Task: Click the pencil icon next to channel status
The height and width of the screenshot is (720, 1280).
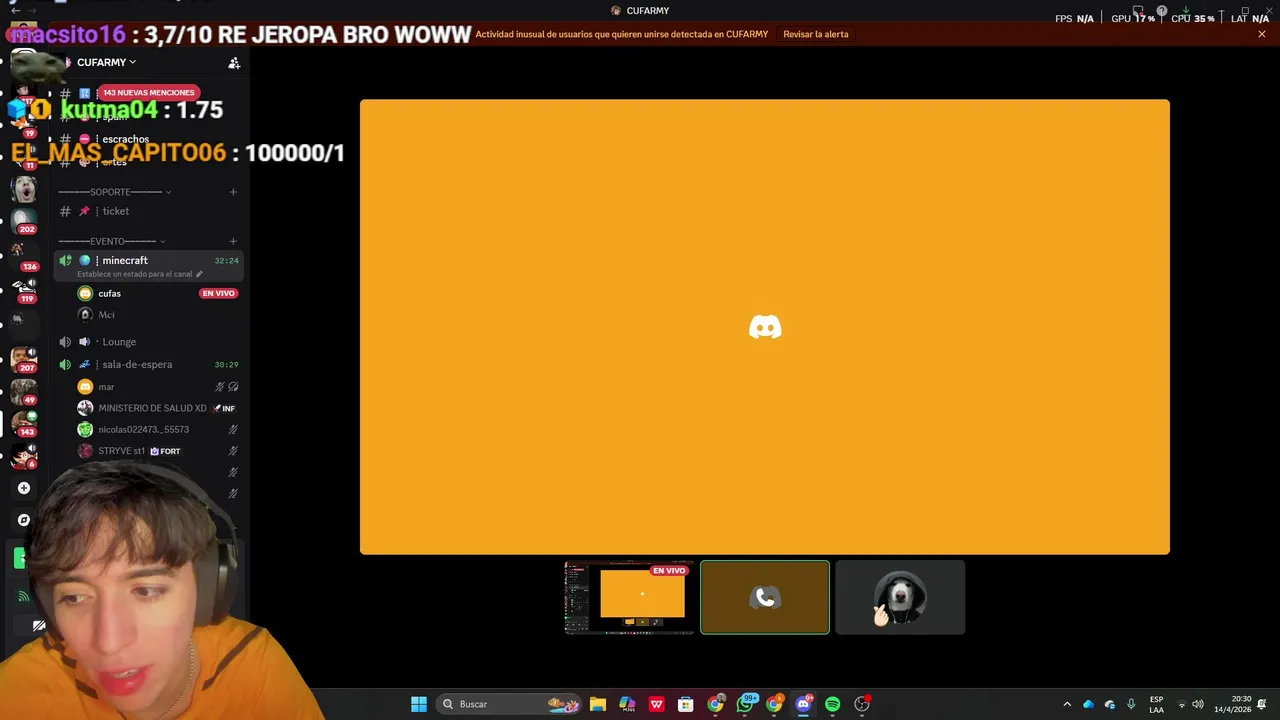Action: [199, 274]
